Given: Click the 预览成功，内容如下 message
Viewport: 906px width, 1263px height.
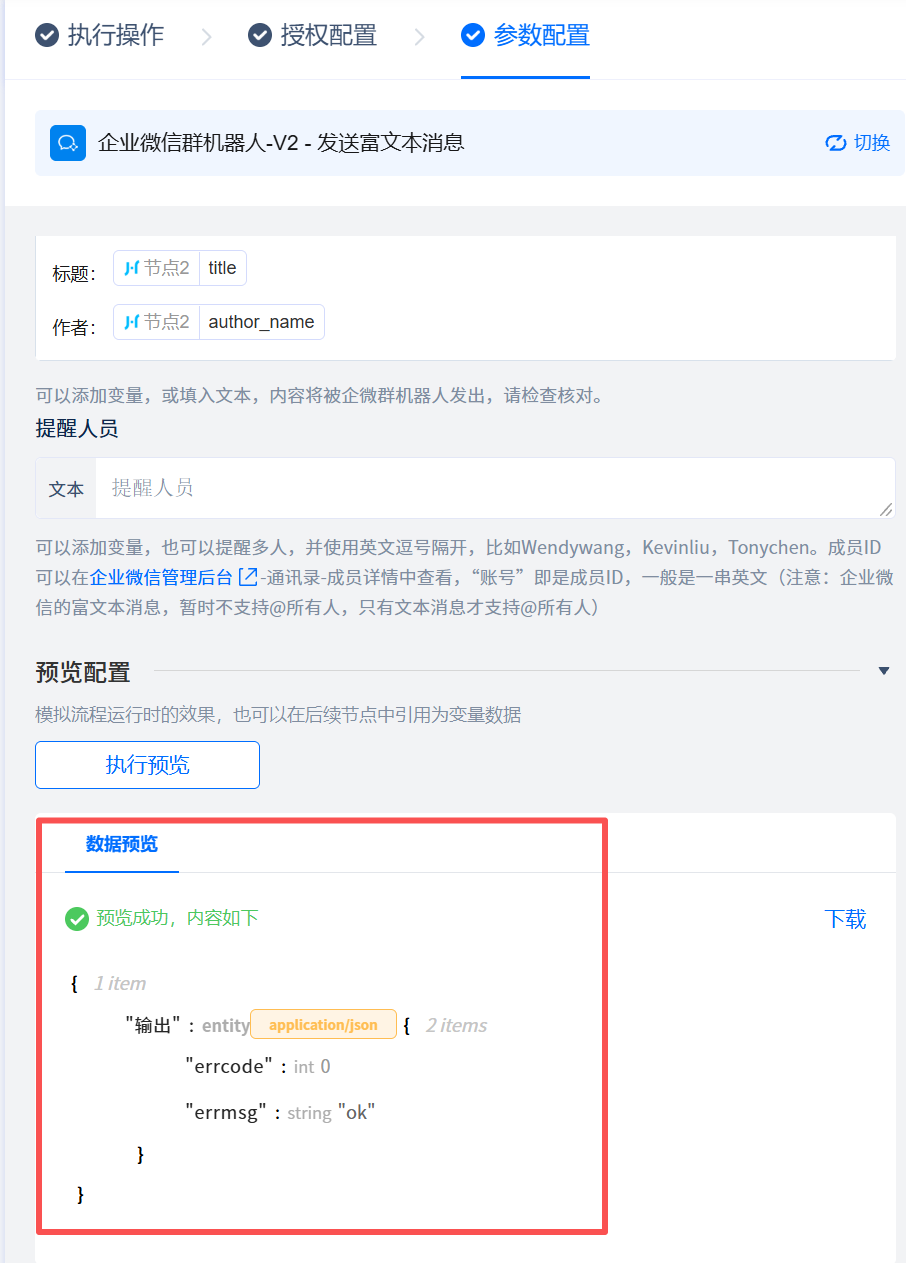Looking at the screenshot, I should [x=178, y=918].
